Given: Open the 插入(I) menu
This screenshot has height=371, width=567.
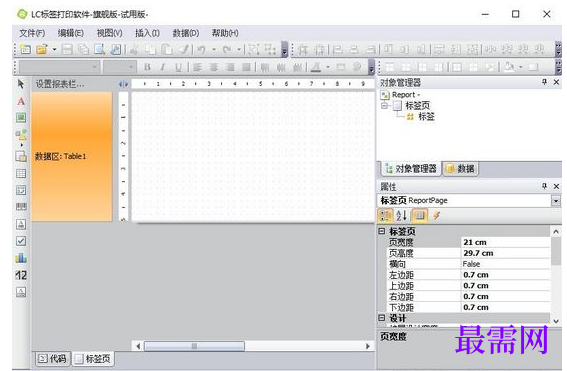Looking at the screenshot, I should [x=147, y=33].
